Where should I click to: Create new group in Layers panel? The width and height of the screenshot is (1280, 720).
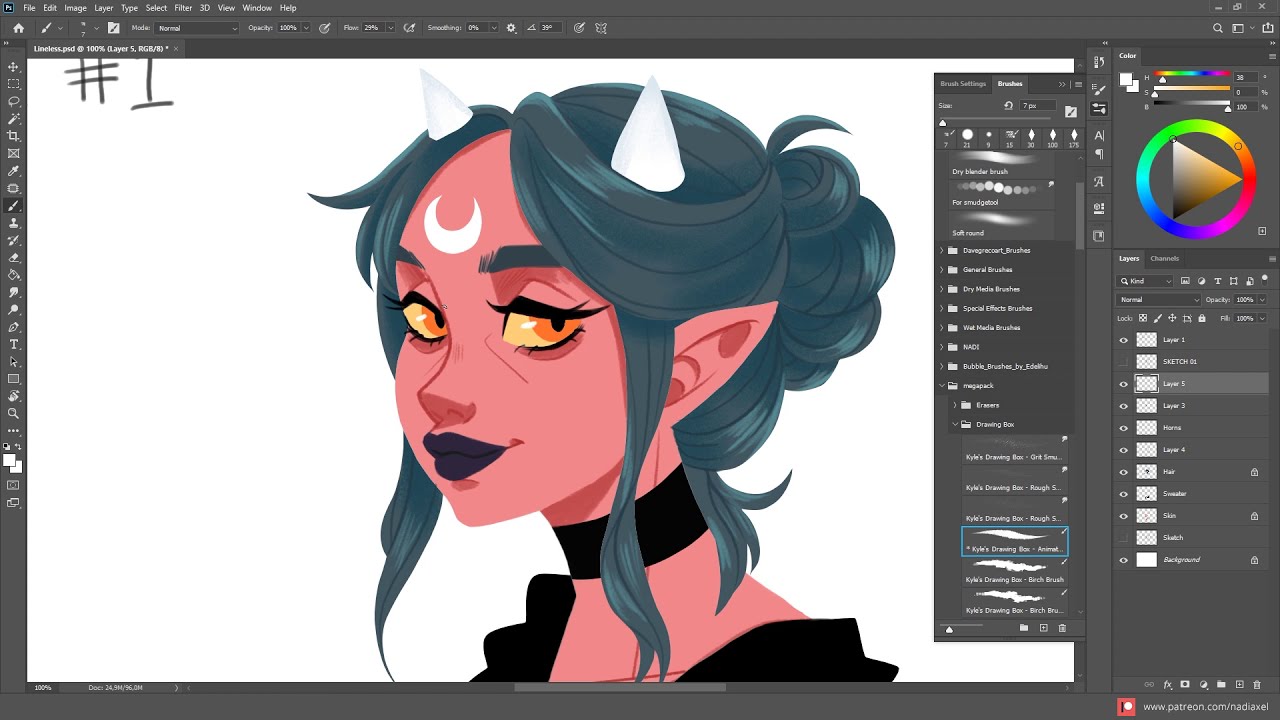pos(1221,685)
